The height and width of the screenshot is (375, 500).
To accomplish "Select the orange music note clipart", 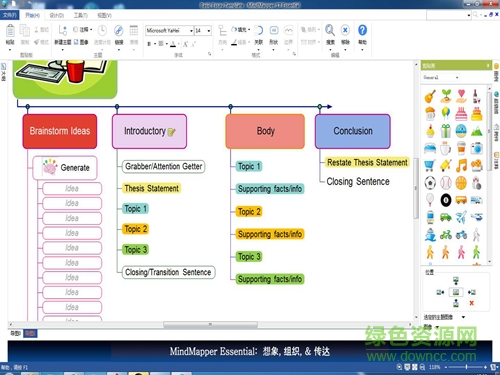I will pos(461,165).
